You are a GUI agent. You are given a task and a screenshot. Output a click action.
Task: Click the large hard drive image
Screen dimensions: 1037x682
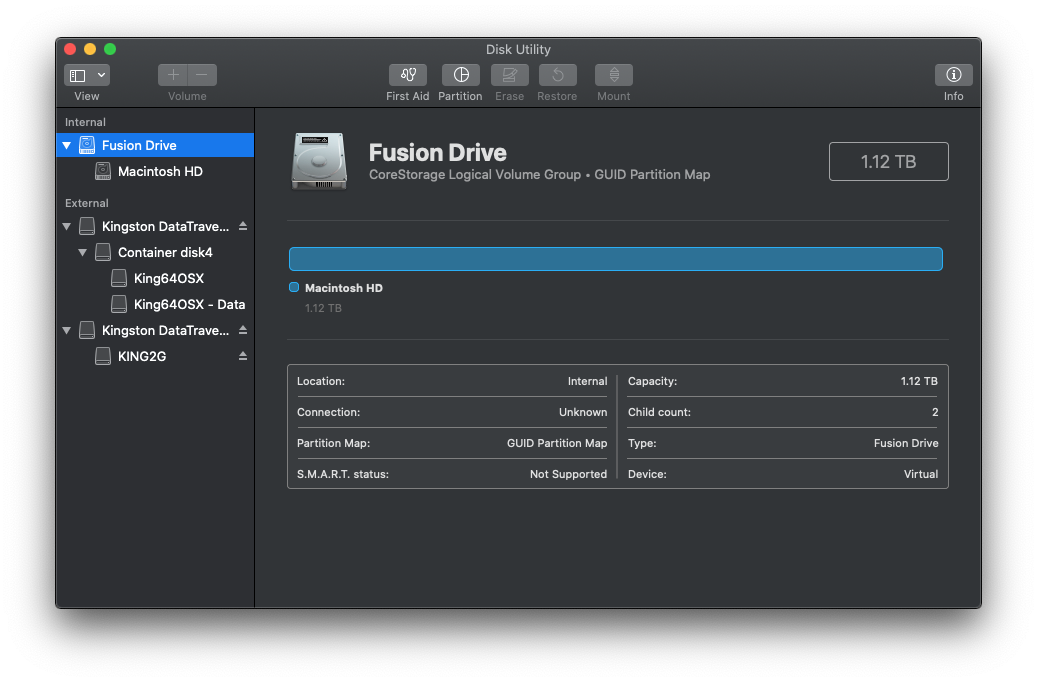[319, 161]
